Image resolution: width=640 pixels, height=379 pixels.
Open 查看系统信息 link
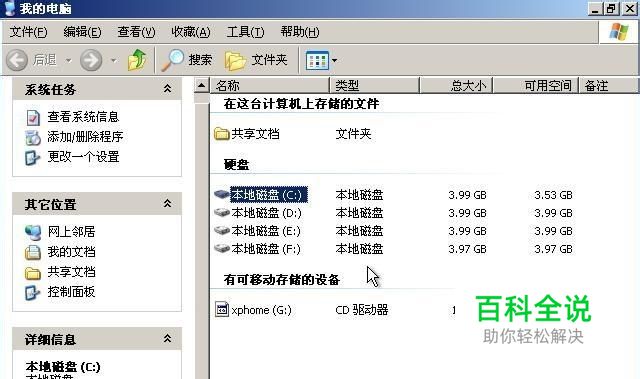(83, 117)
